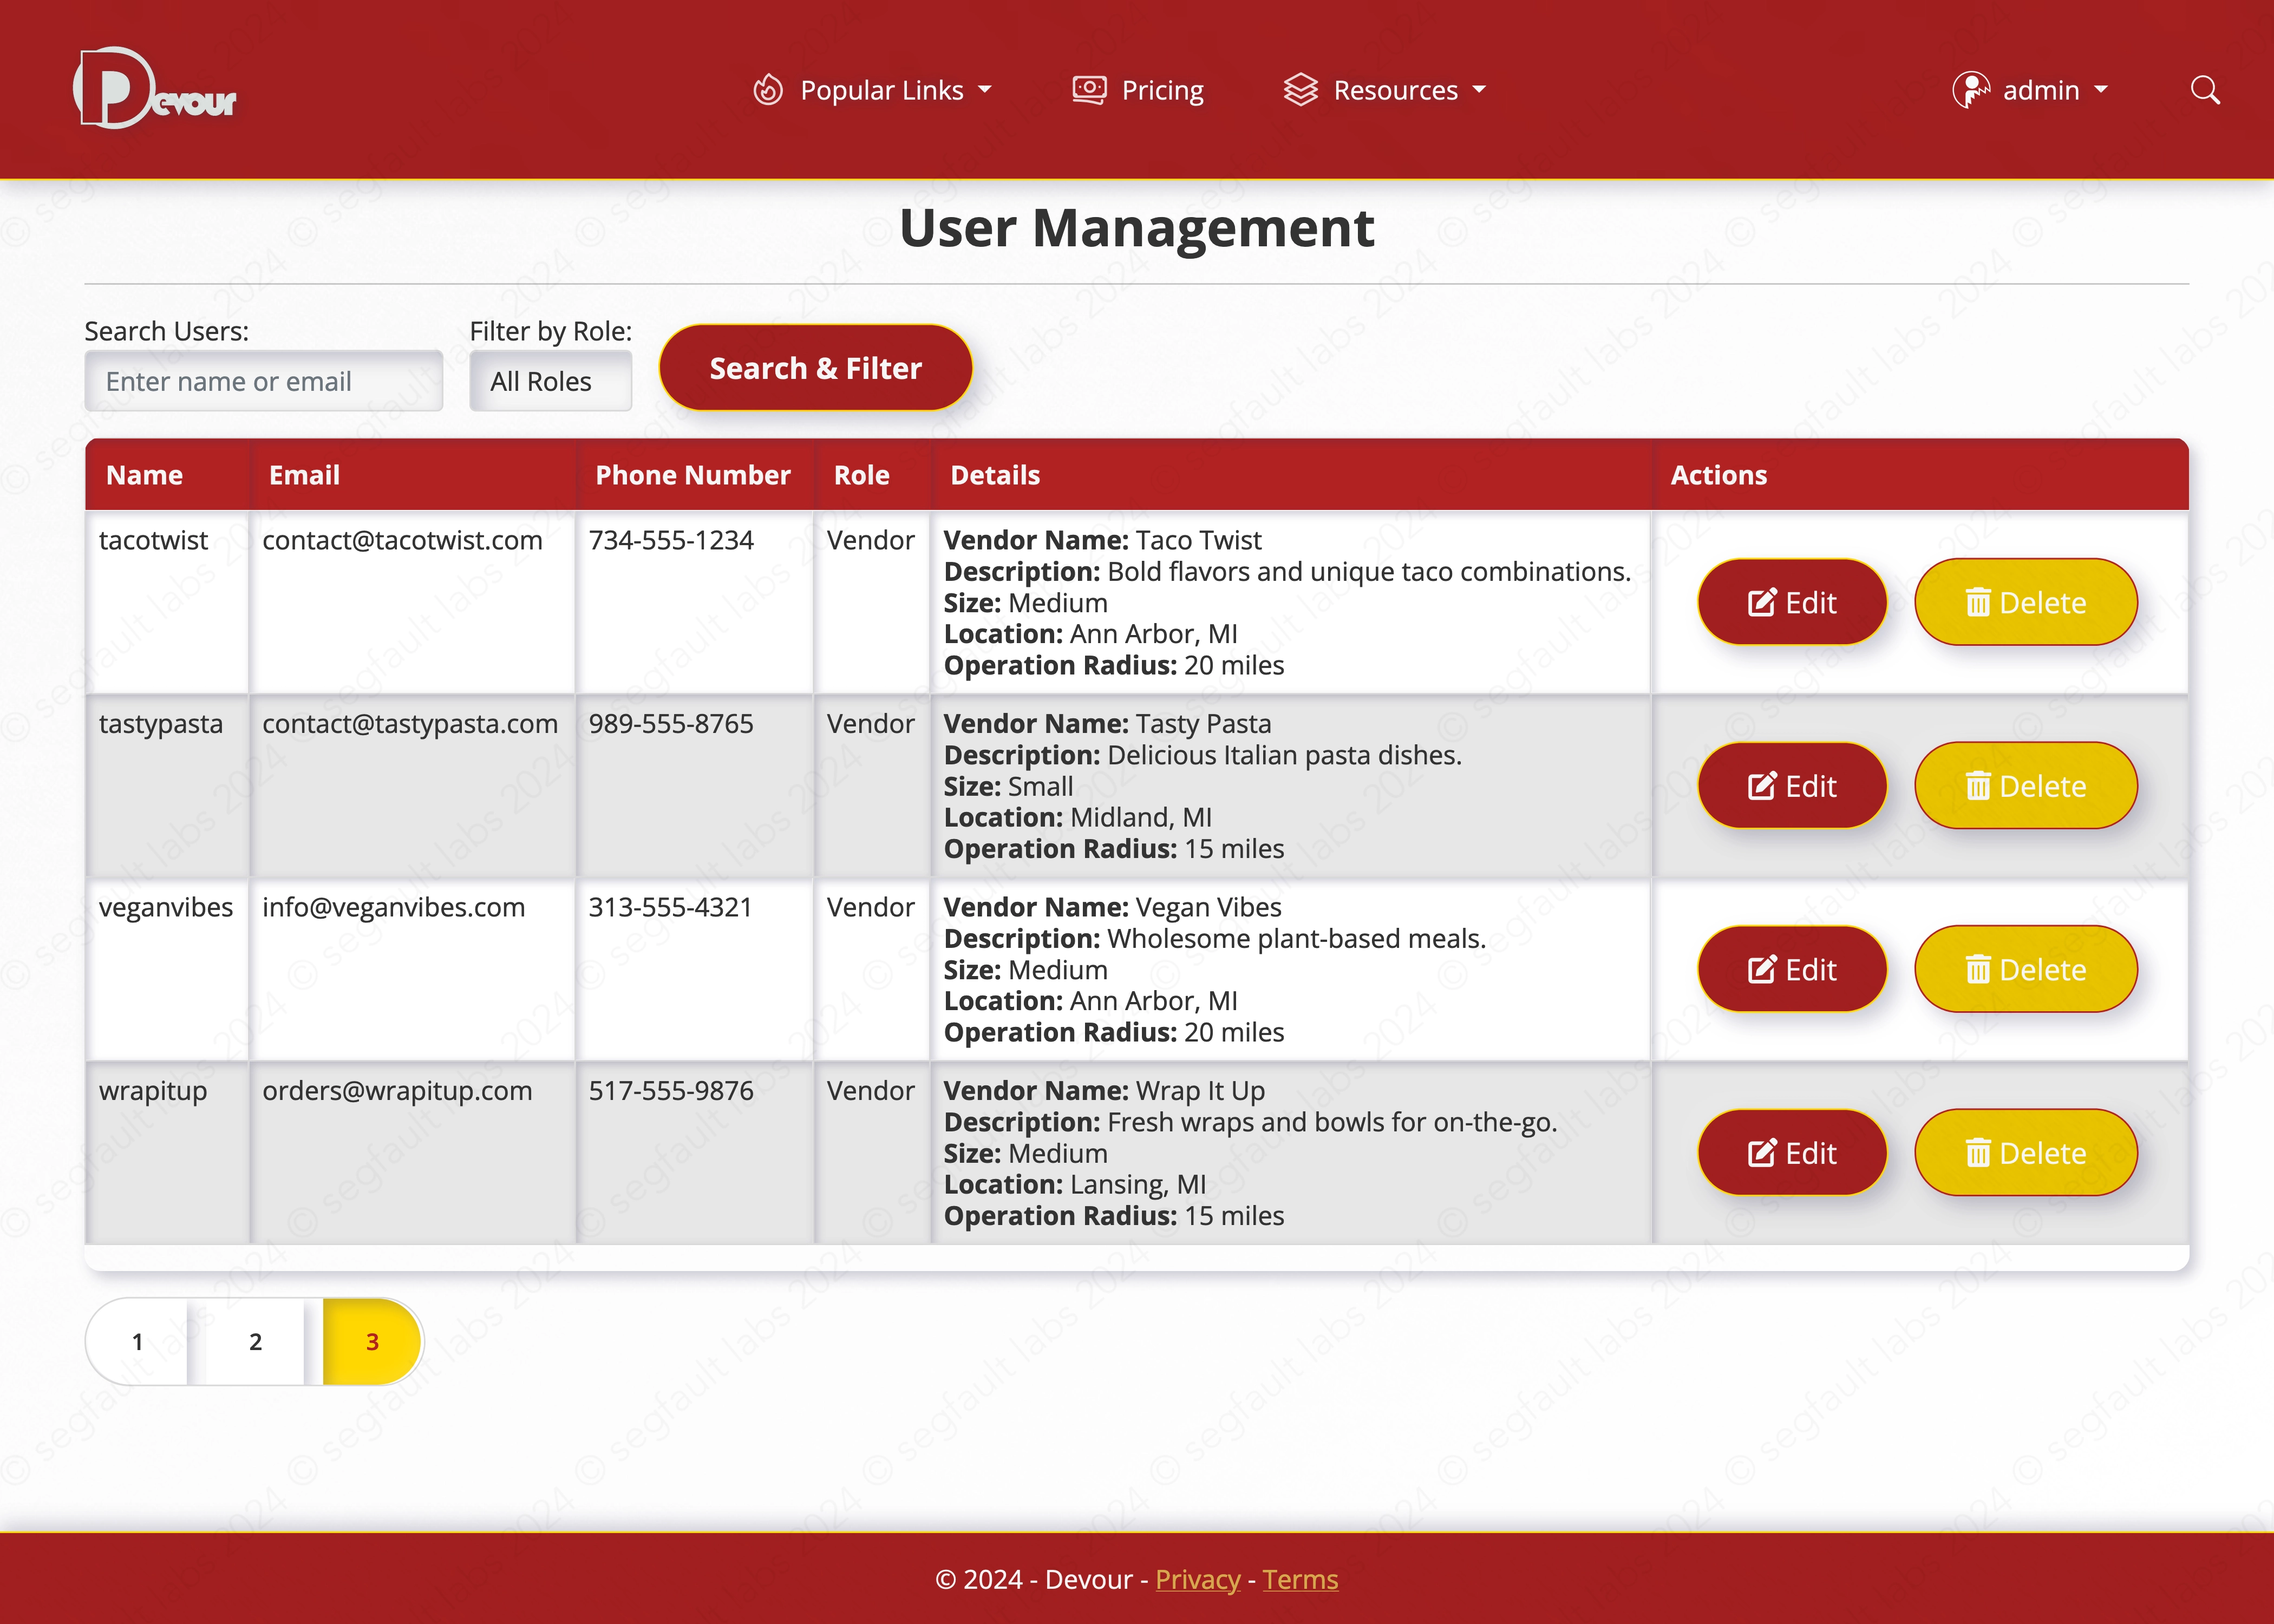Click phone number 989-555-8765
This screenshot has height=1624, width=2274.
coord(671,724)
